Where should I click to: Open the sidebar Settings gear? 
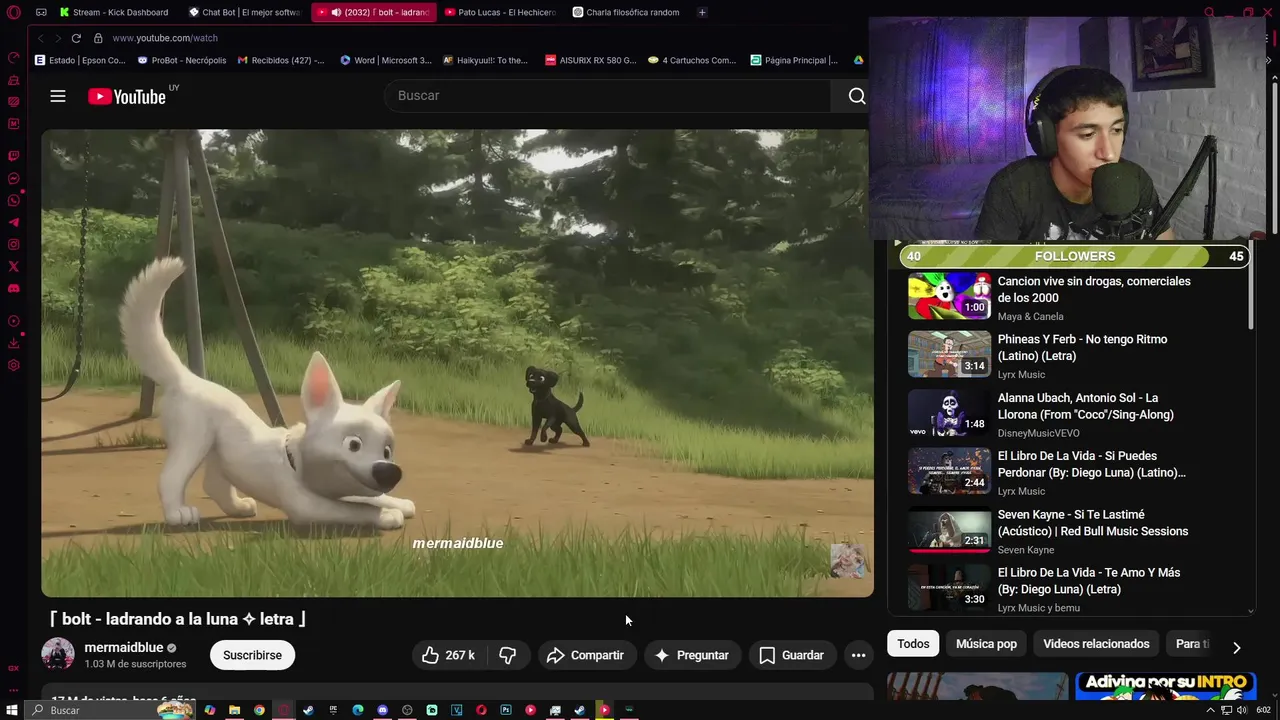tap(13, 365)
